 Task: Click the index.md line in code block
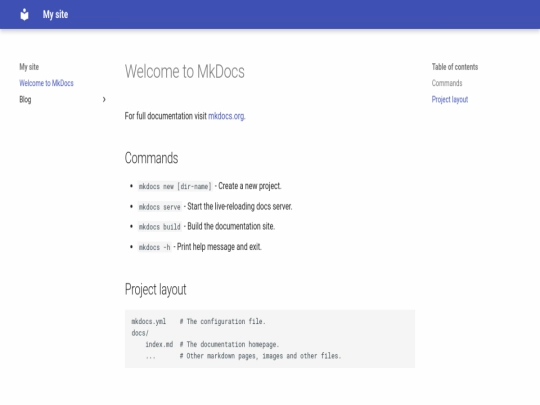click(212, 344)
